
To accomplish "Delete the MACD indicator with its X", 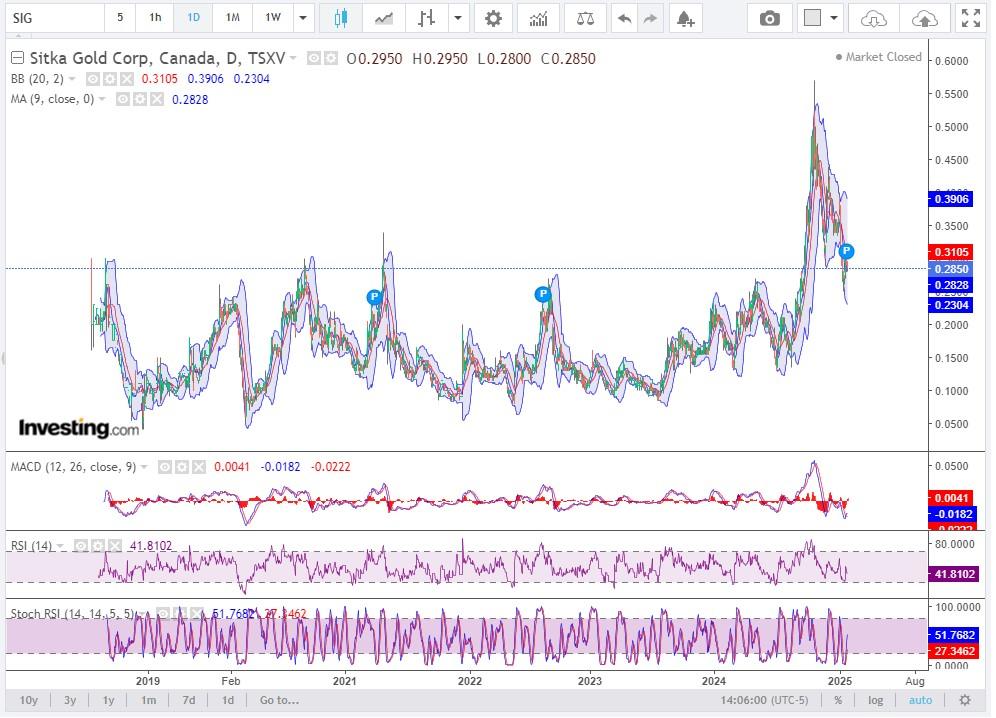I will [199, 467].
